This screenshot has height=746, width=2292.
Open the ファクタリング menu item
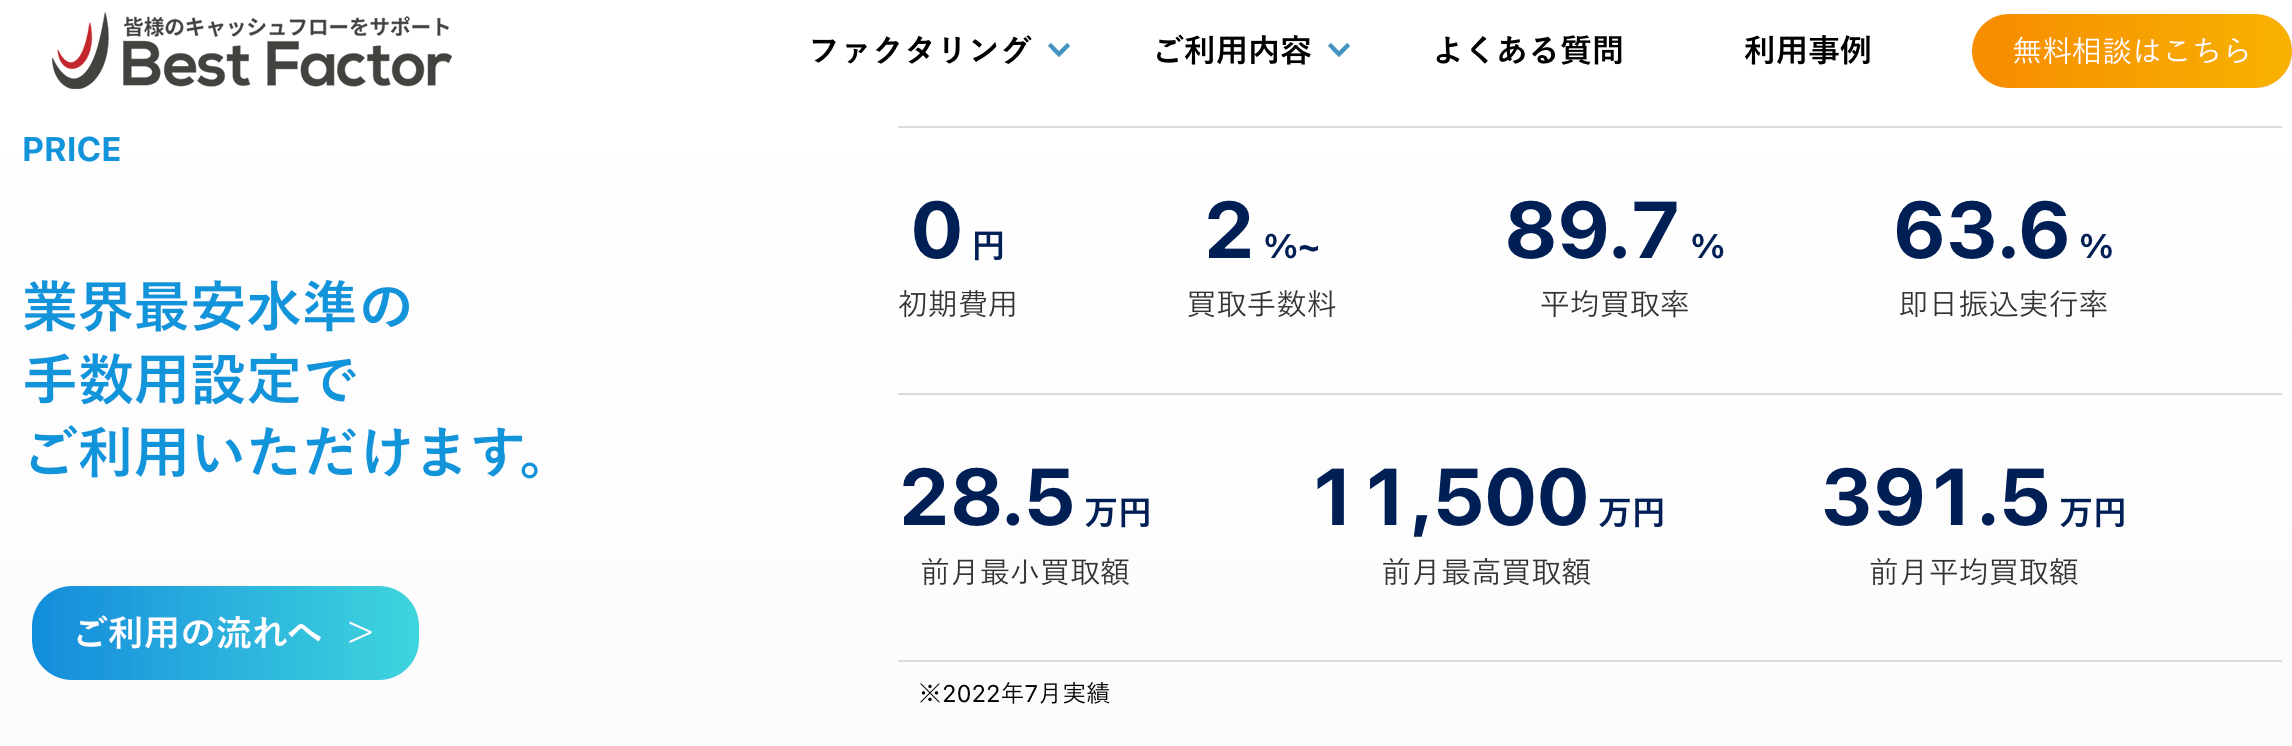(920, 50)
